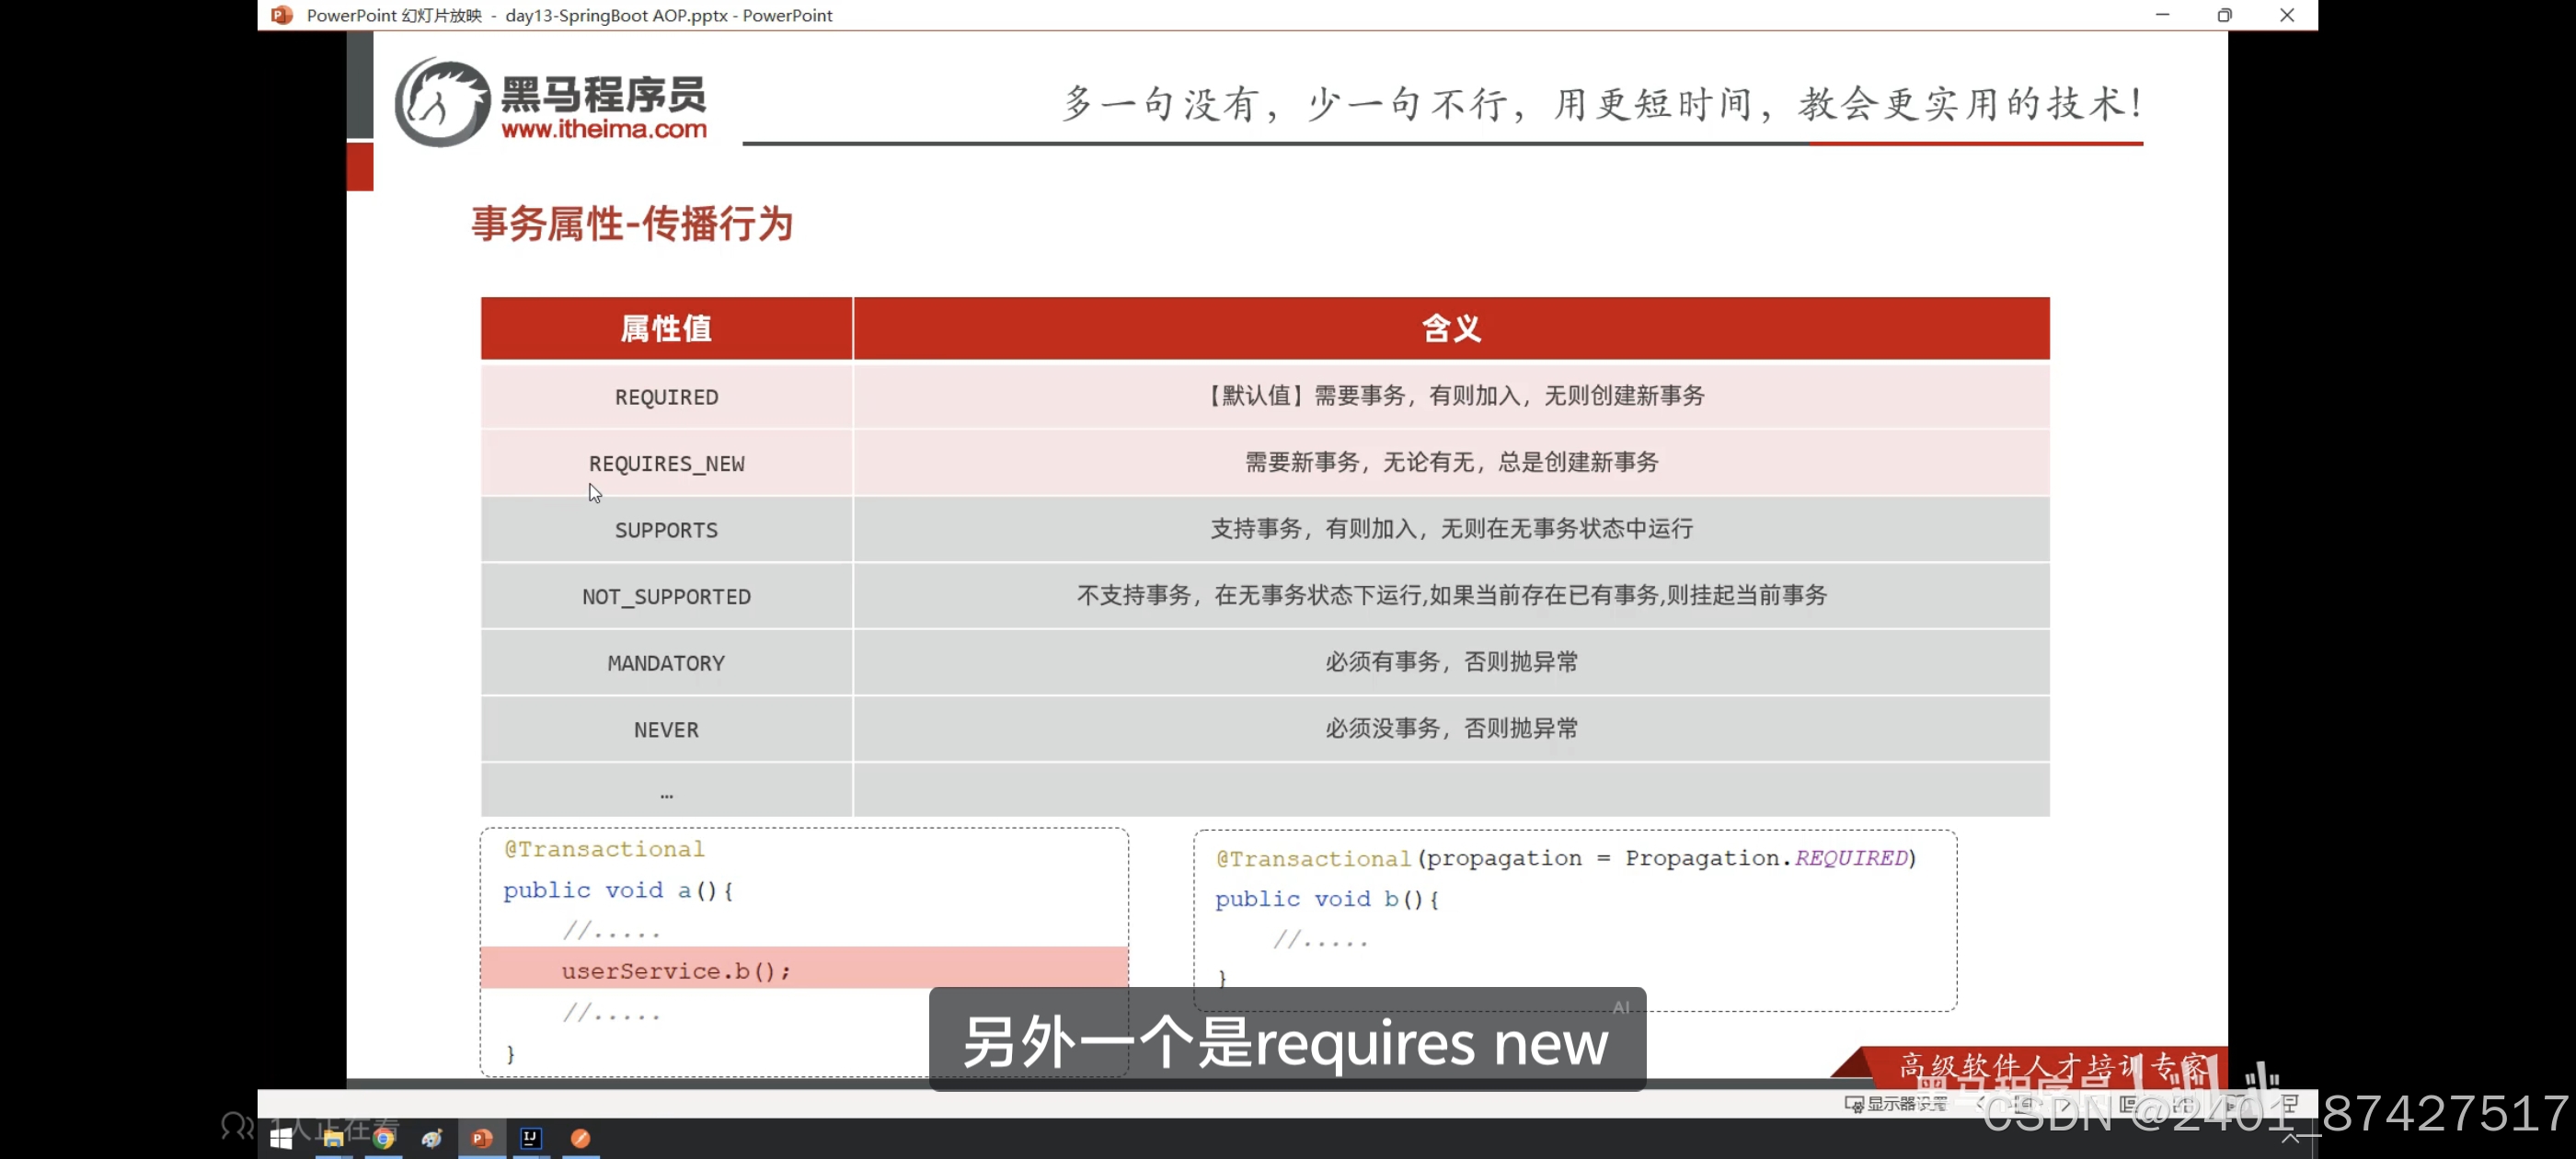Image resolution: width=2576 pixels, height=1159 pixels.
Task: Click the NOT_SUPPORTED row in the table
Action: [666, 597]
